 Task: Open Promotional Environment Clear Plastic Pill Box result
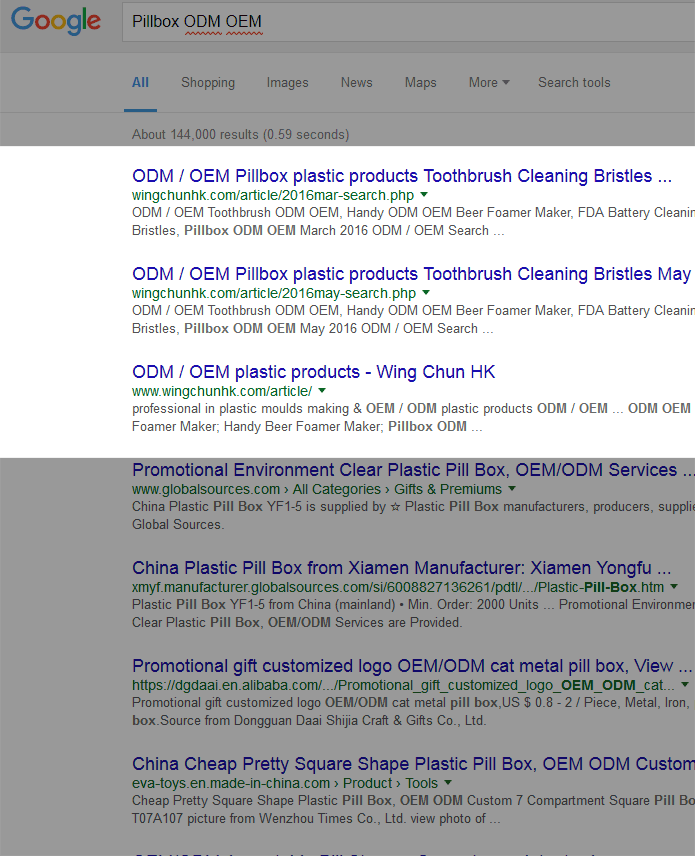tap(413, 469)
